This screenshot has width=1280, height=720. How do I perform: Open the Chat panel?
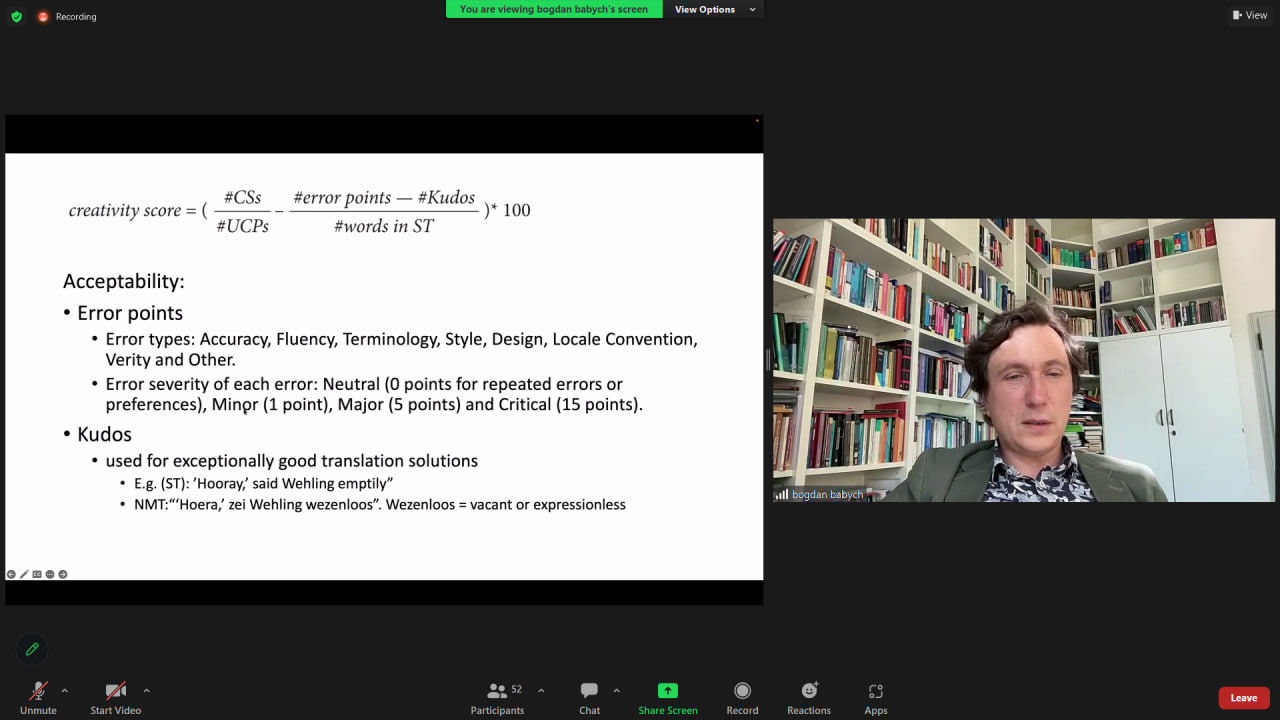589,697
